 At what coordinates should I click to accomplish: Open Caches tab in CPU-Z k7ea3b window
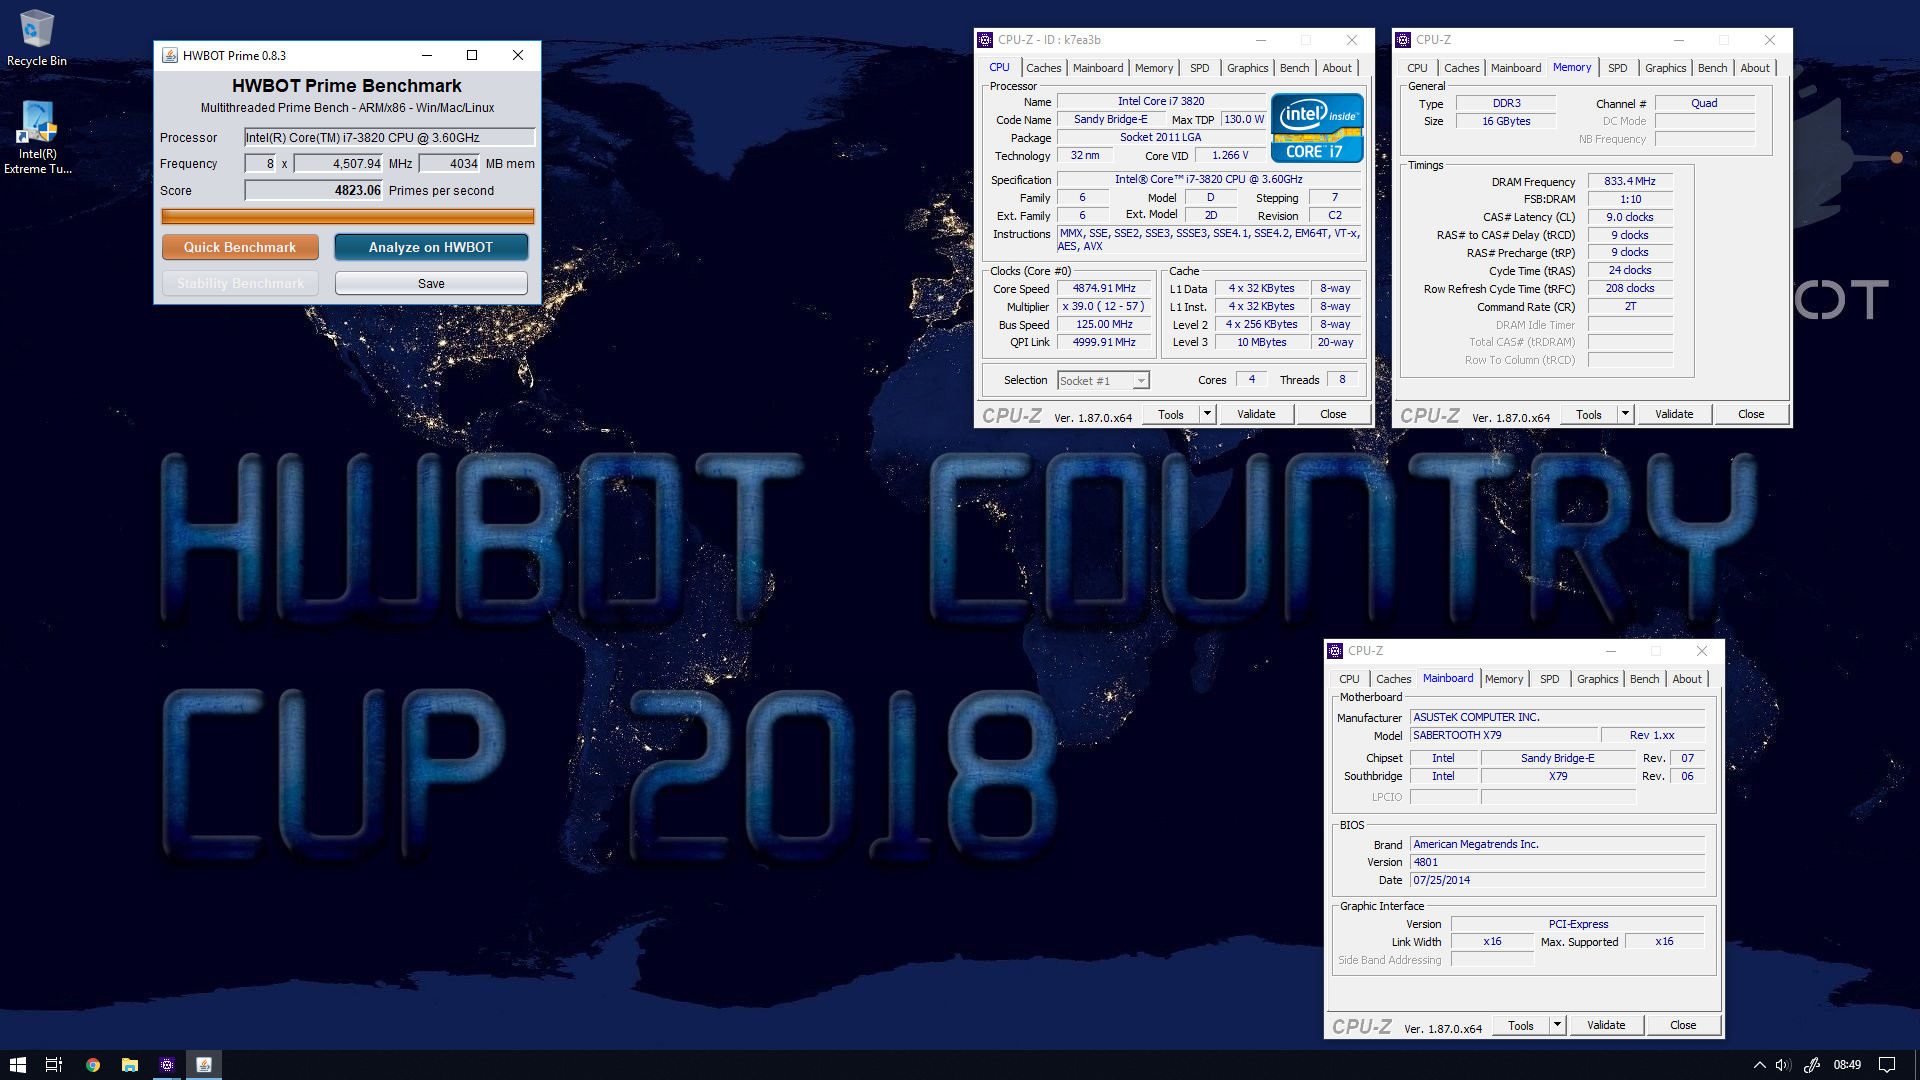coord(1043,68)
